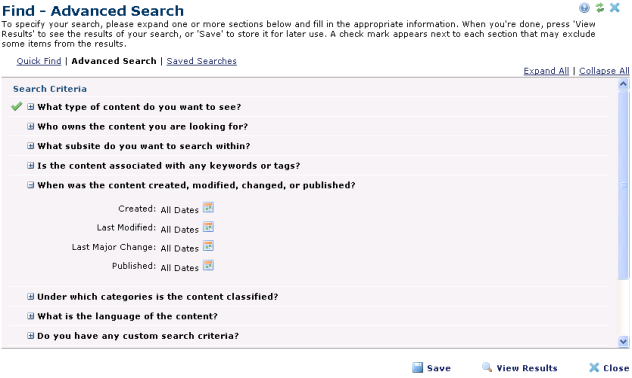Switch to the Quick Find tab
This screenshot has height=378, width=632.
[39, 61]
